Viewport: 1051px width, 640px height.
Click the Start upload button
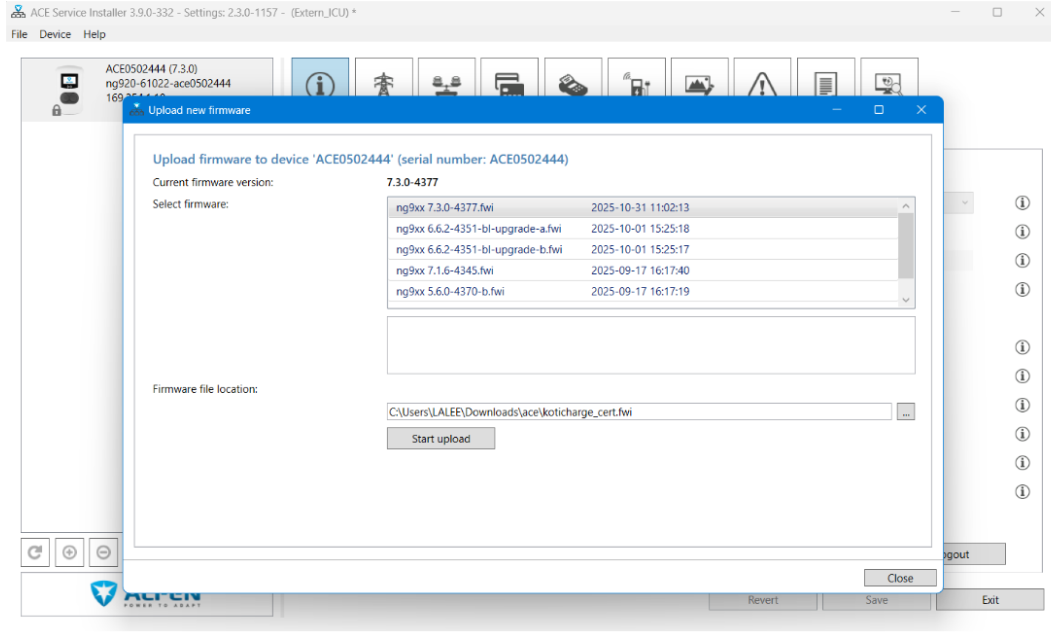(440, 439)
